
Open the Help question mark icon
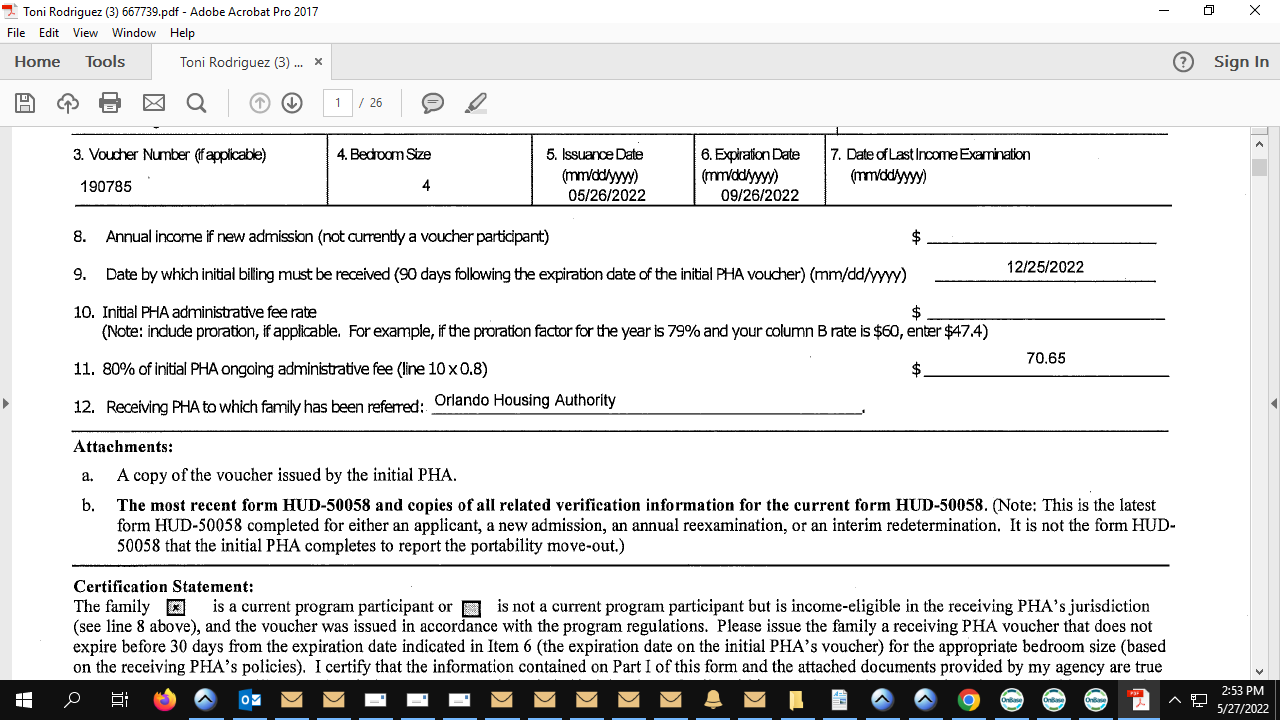1183,62
